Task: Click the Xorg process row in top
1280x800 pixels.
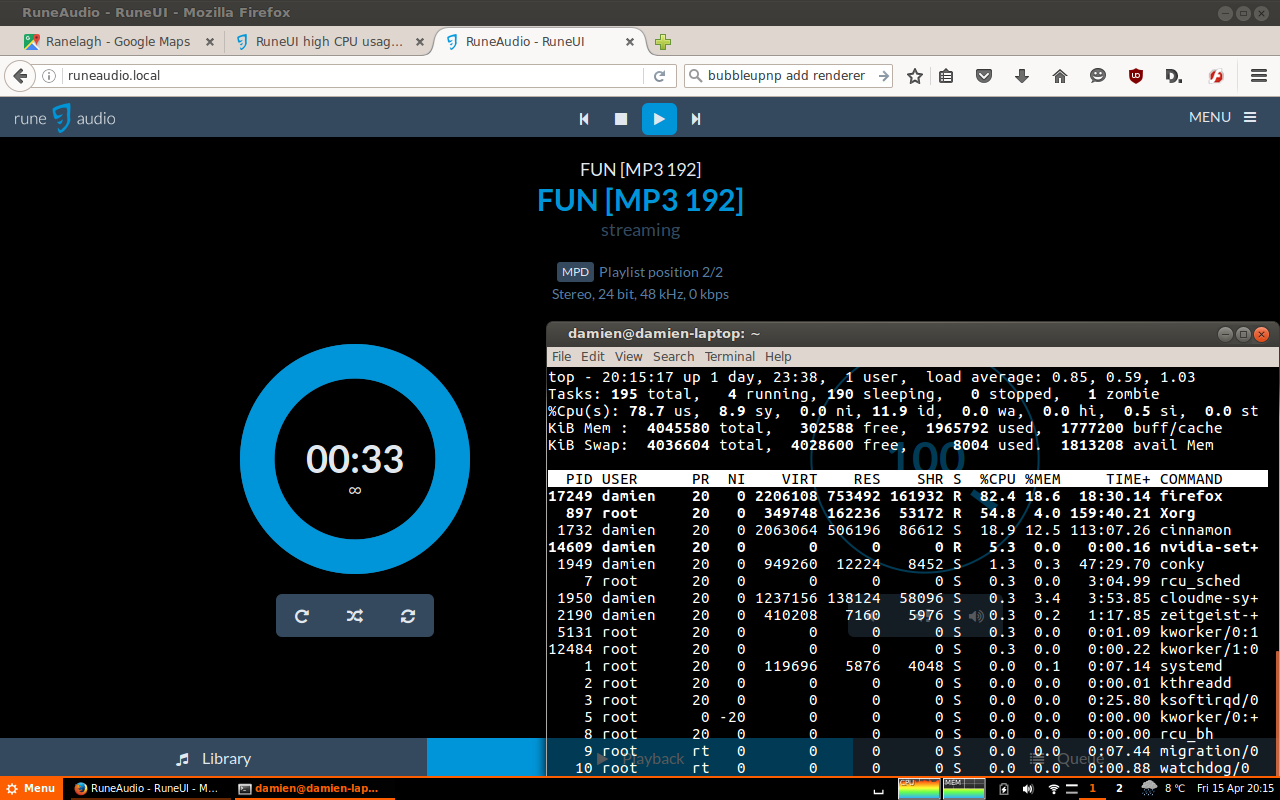Action: tap(910, 513)
